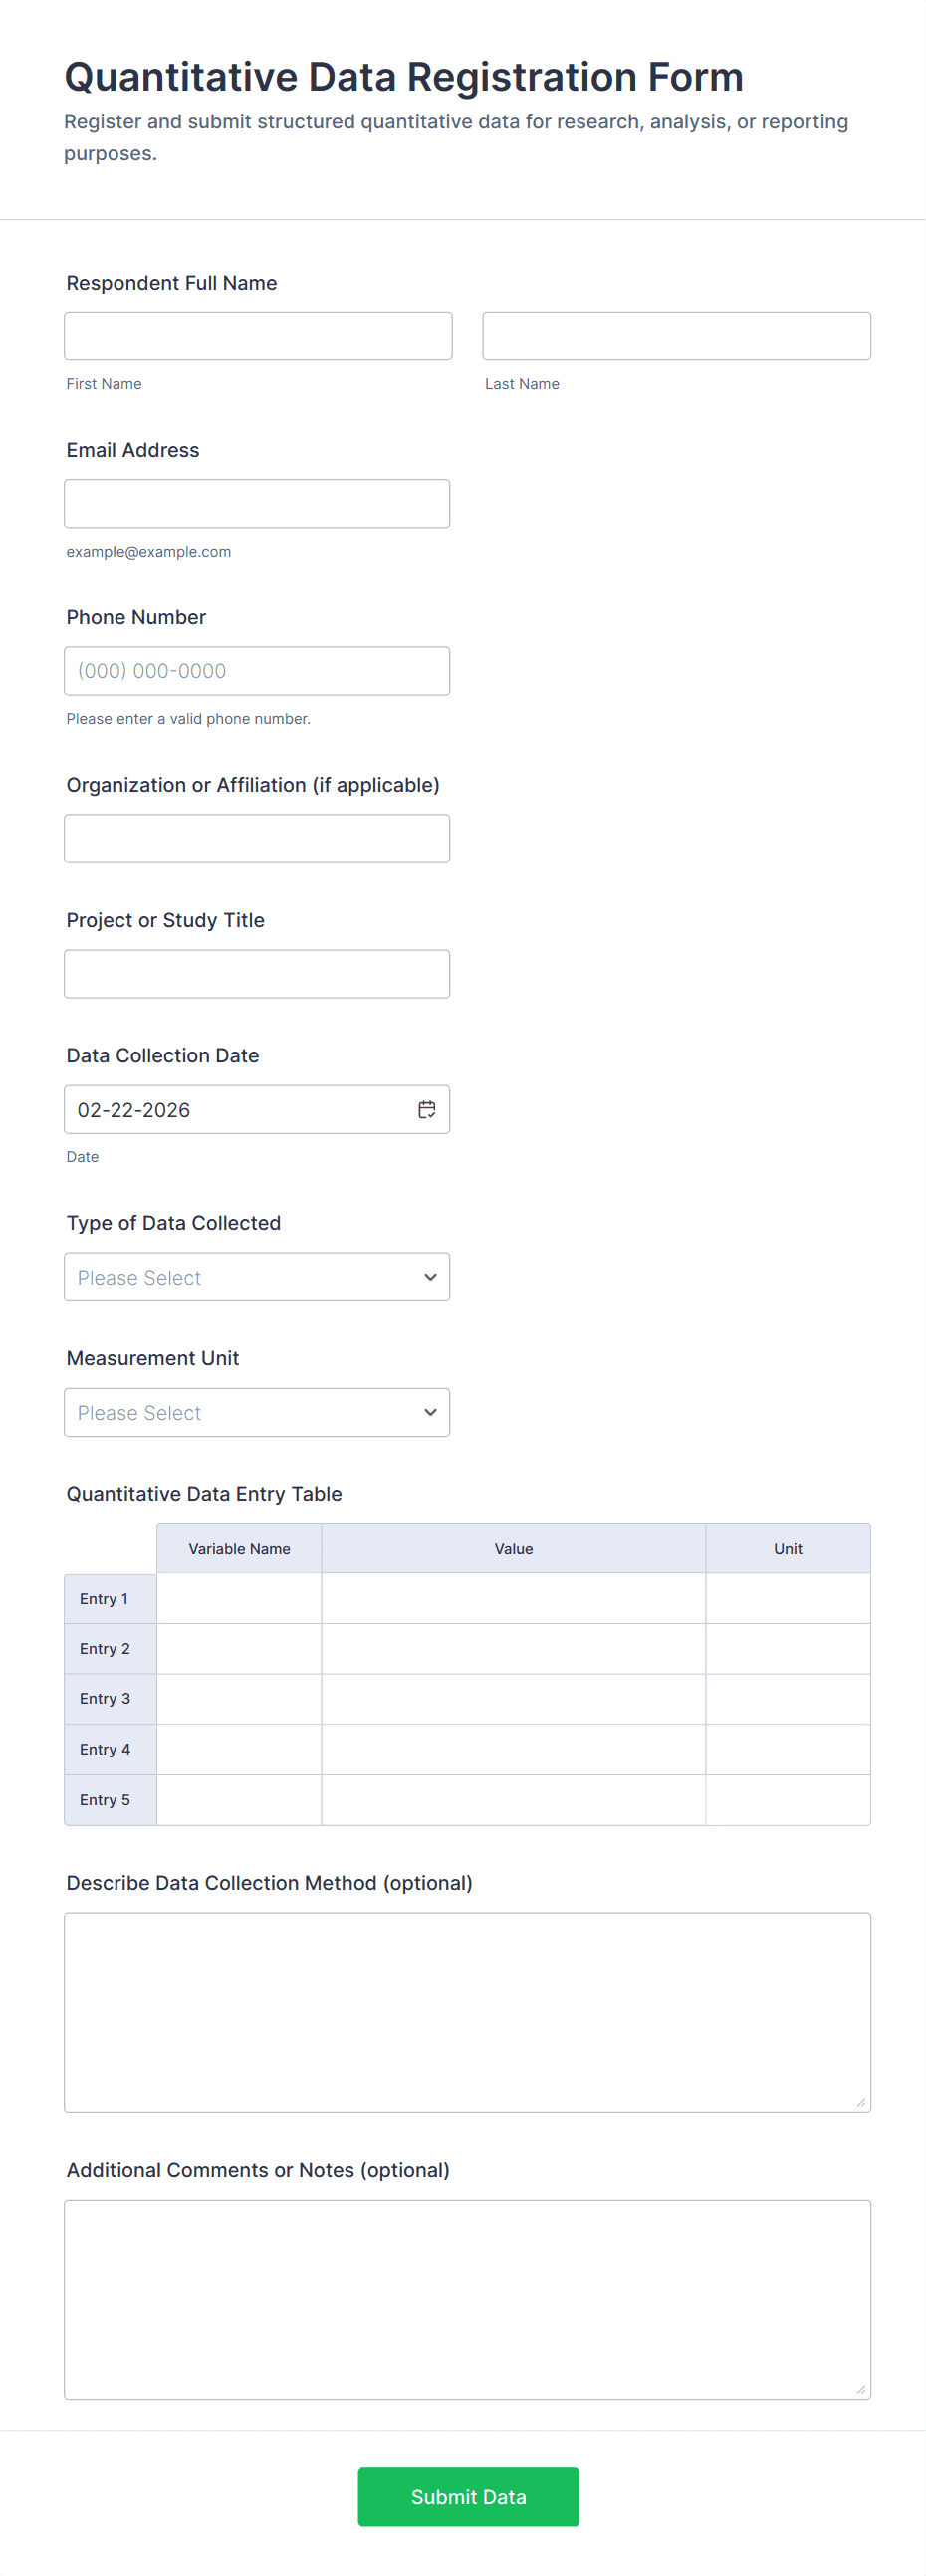This screenshot has width=926, height=2576.
Task: Open the Measurement Unit dropdown
Action: point(257,1412)
